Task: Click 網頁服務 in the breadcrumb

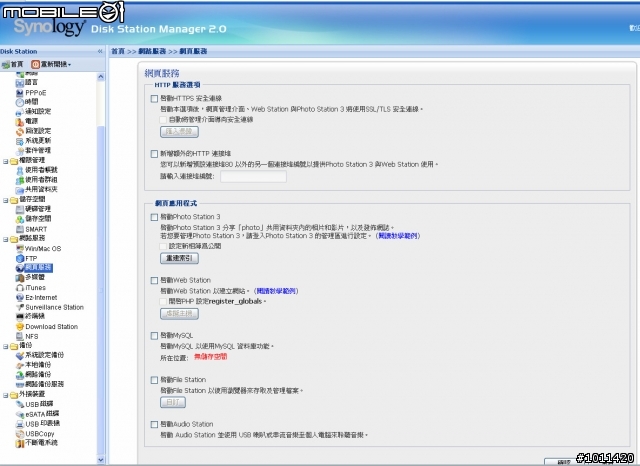Action: (193, 51)
